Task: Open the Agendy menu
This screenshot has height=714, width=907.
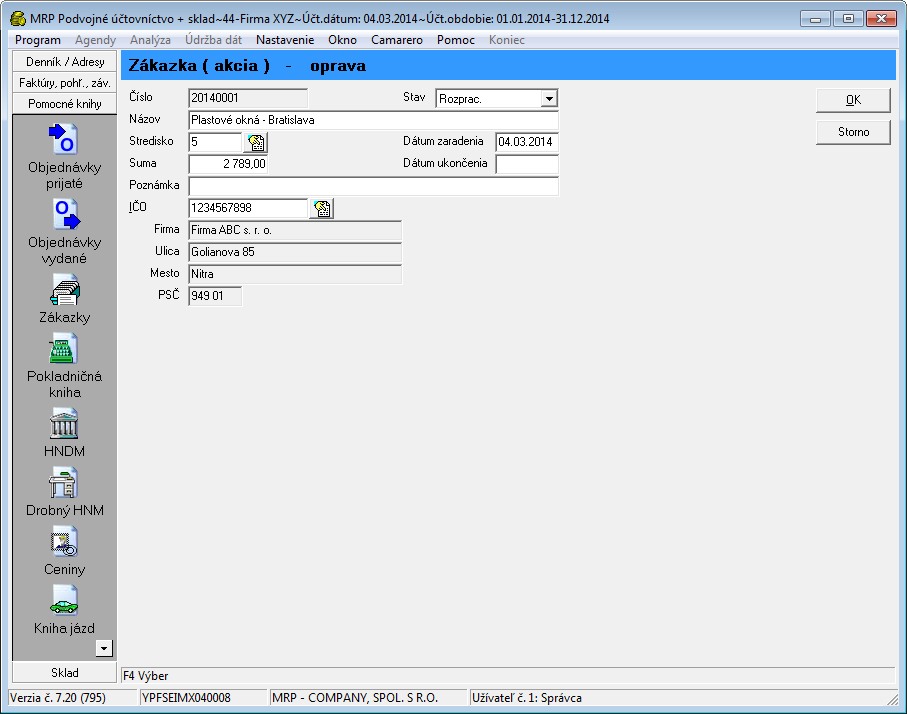Action: coord(95,40)
